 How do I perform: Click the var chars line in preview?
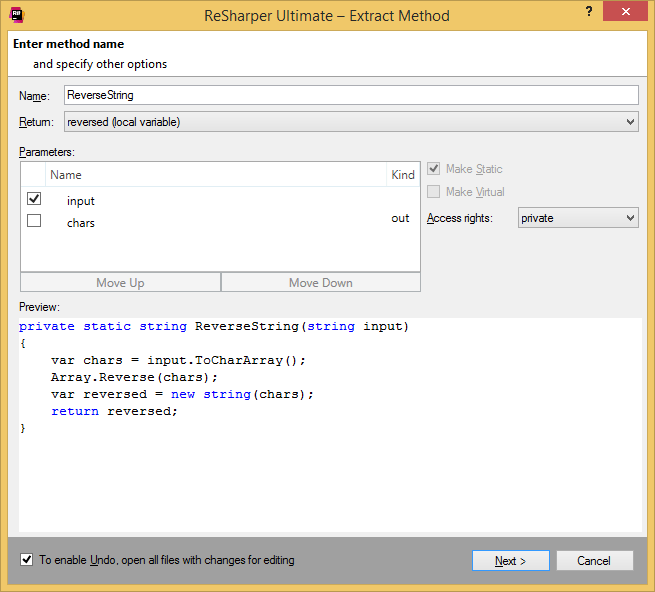pyautogui.click(x=178, y=360)
